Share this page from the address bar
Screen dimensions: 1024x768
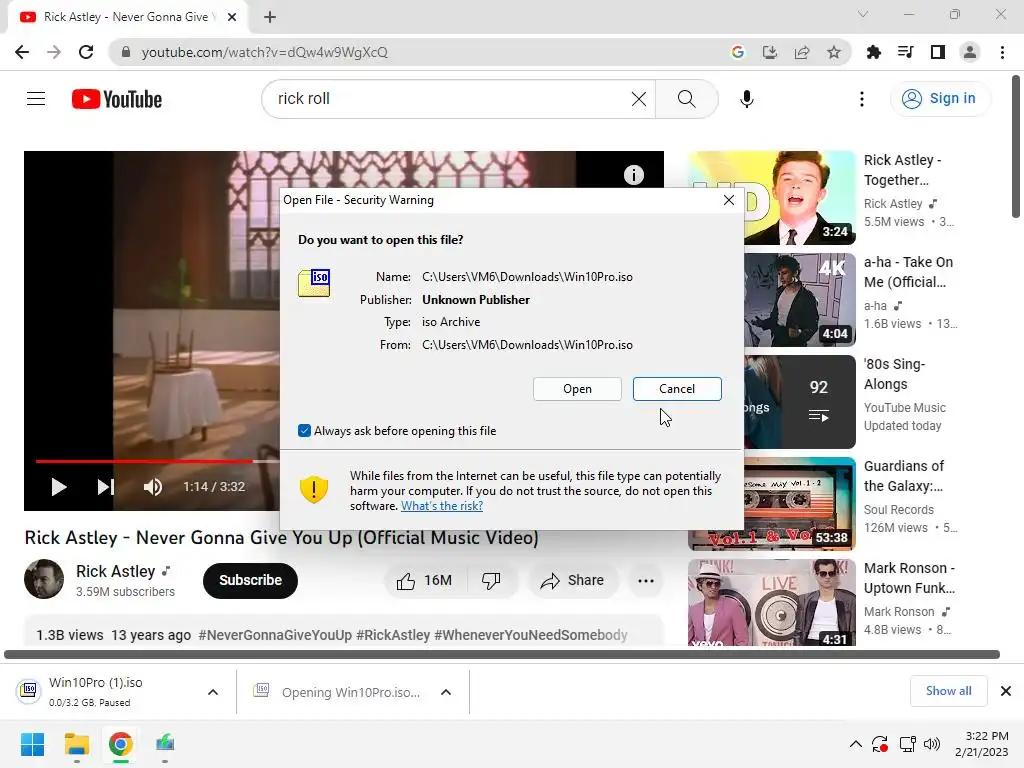coord(802,52)
